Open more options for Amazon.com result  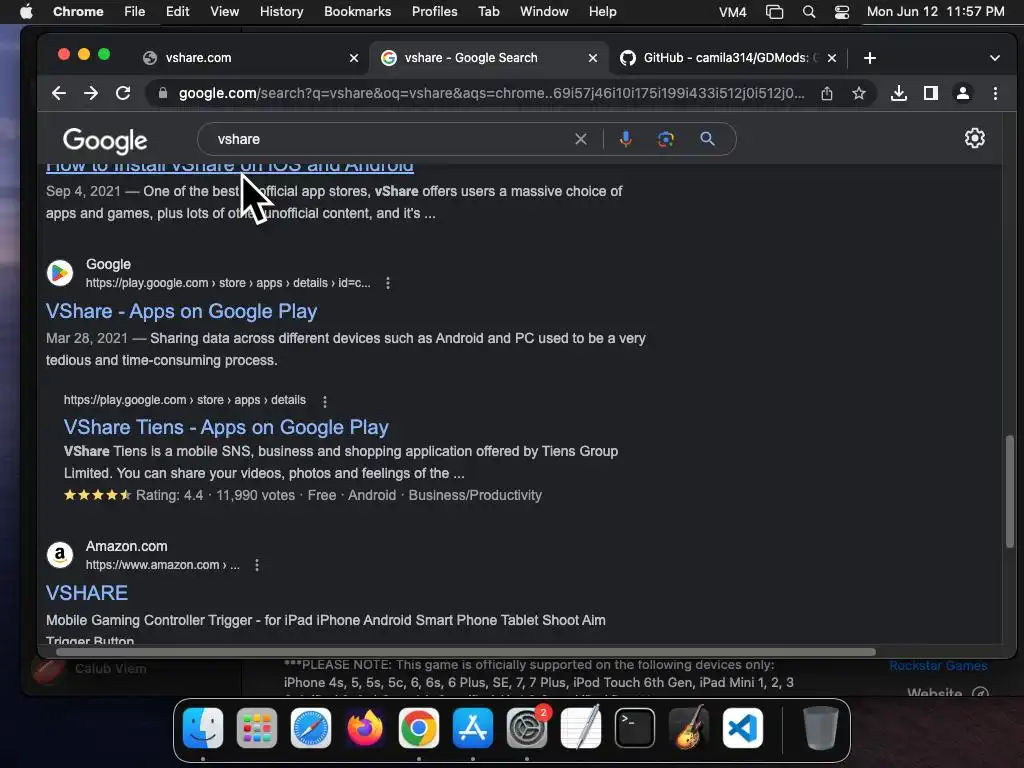click(x=257, y=565)
